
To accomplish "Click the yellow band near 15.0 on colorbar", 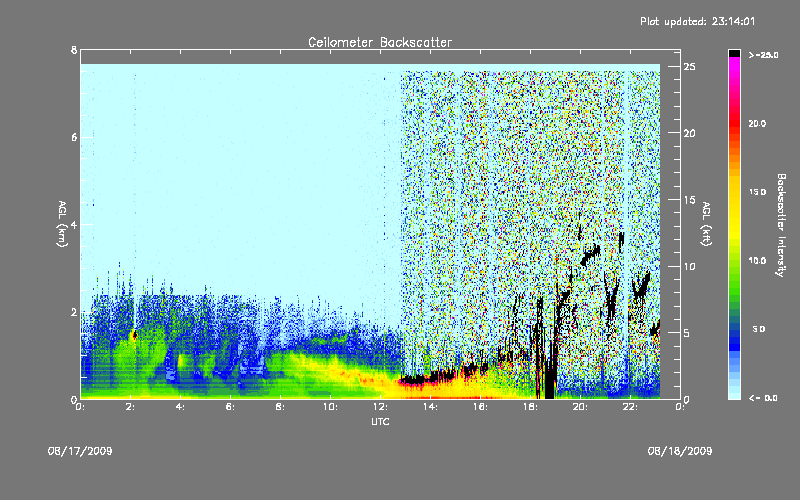I will [x=734, y=192].
